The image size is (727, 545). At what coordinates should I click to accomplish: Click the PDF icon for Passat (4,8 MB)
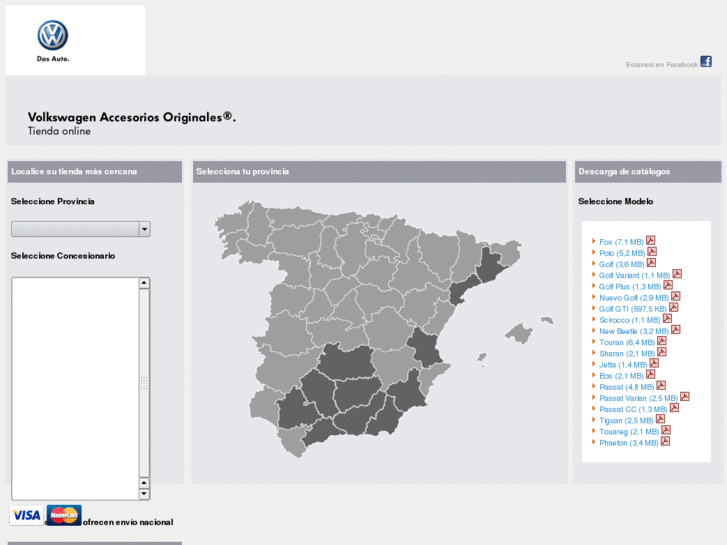661,385
